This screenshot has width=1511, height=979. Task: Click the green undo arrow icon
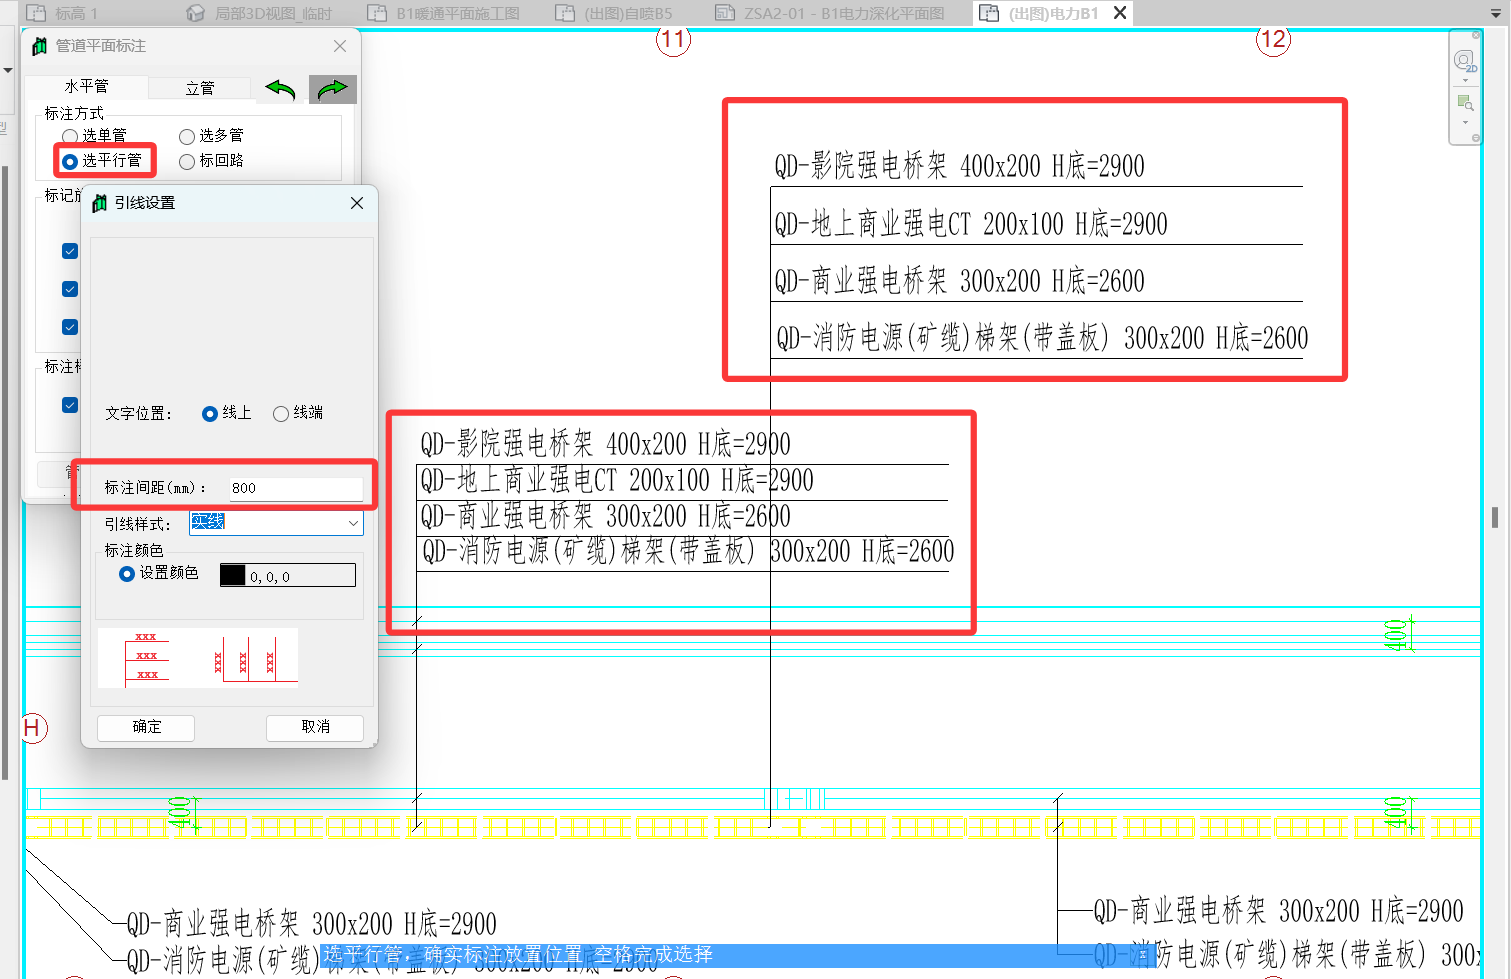[281, 90]
